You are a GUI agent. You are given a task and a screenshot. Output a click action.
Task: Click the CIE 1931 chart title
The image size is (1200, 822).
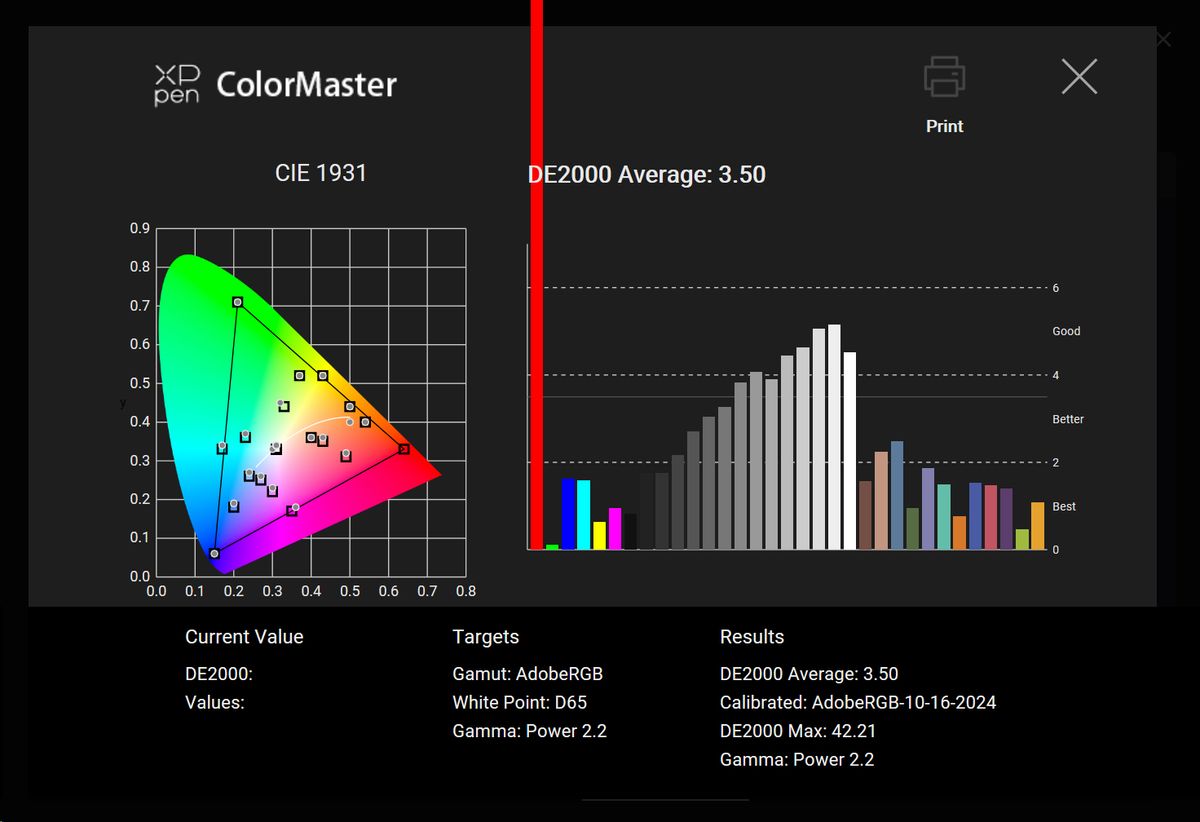(321, 173)
